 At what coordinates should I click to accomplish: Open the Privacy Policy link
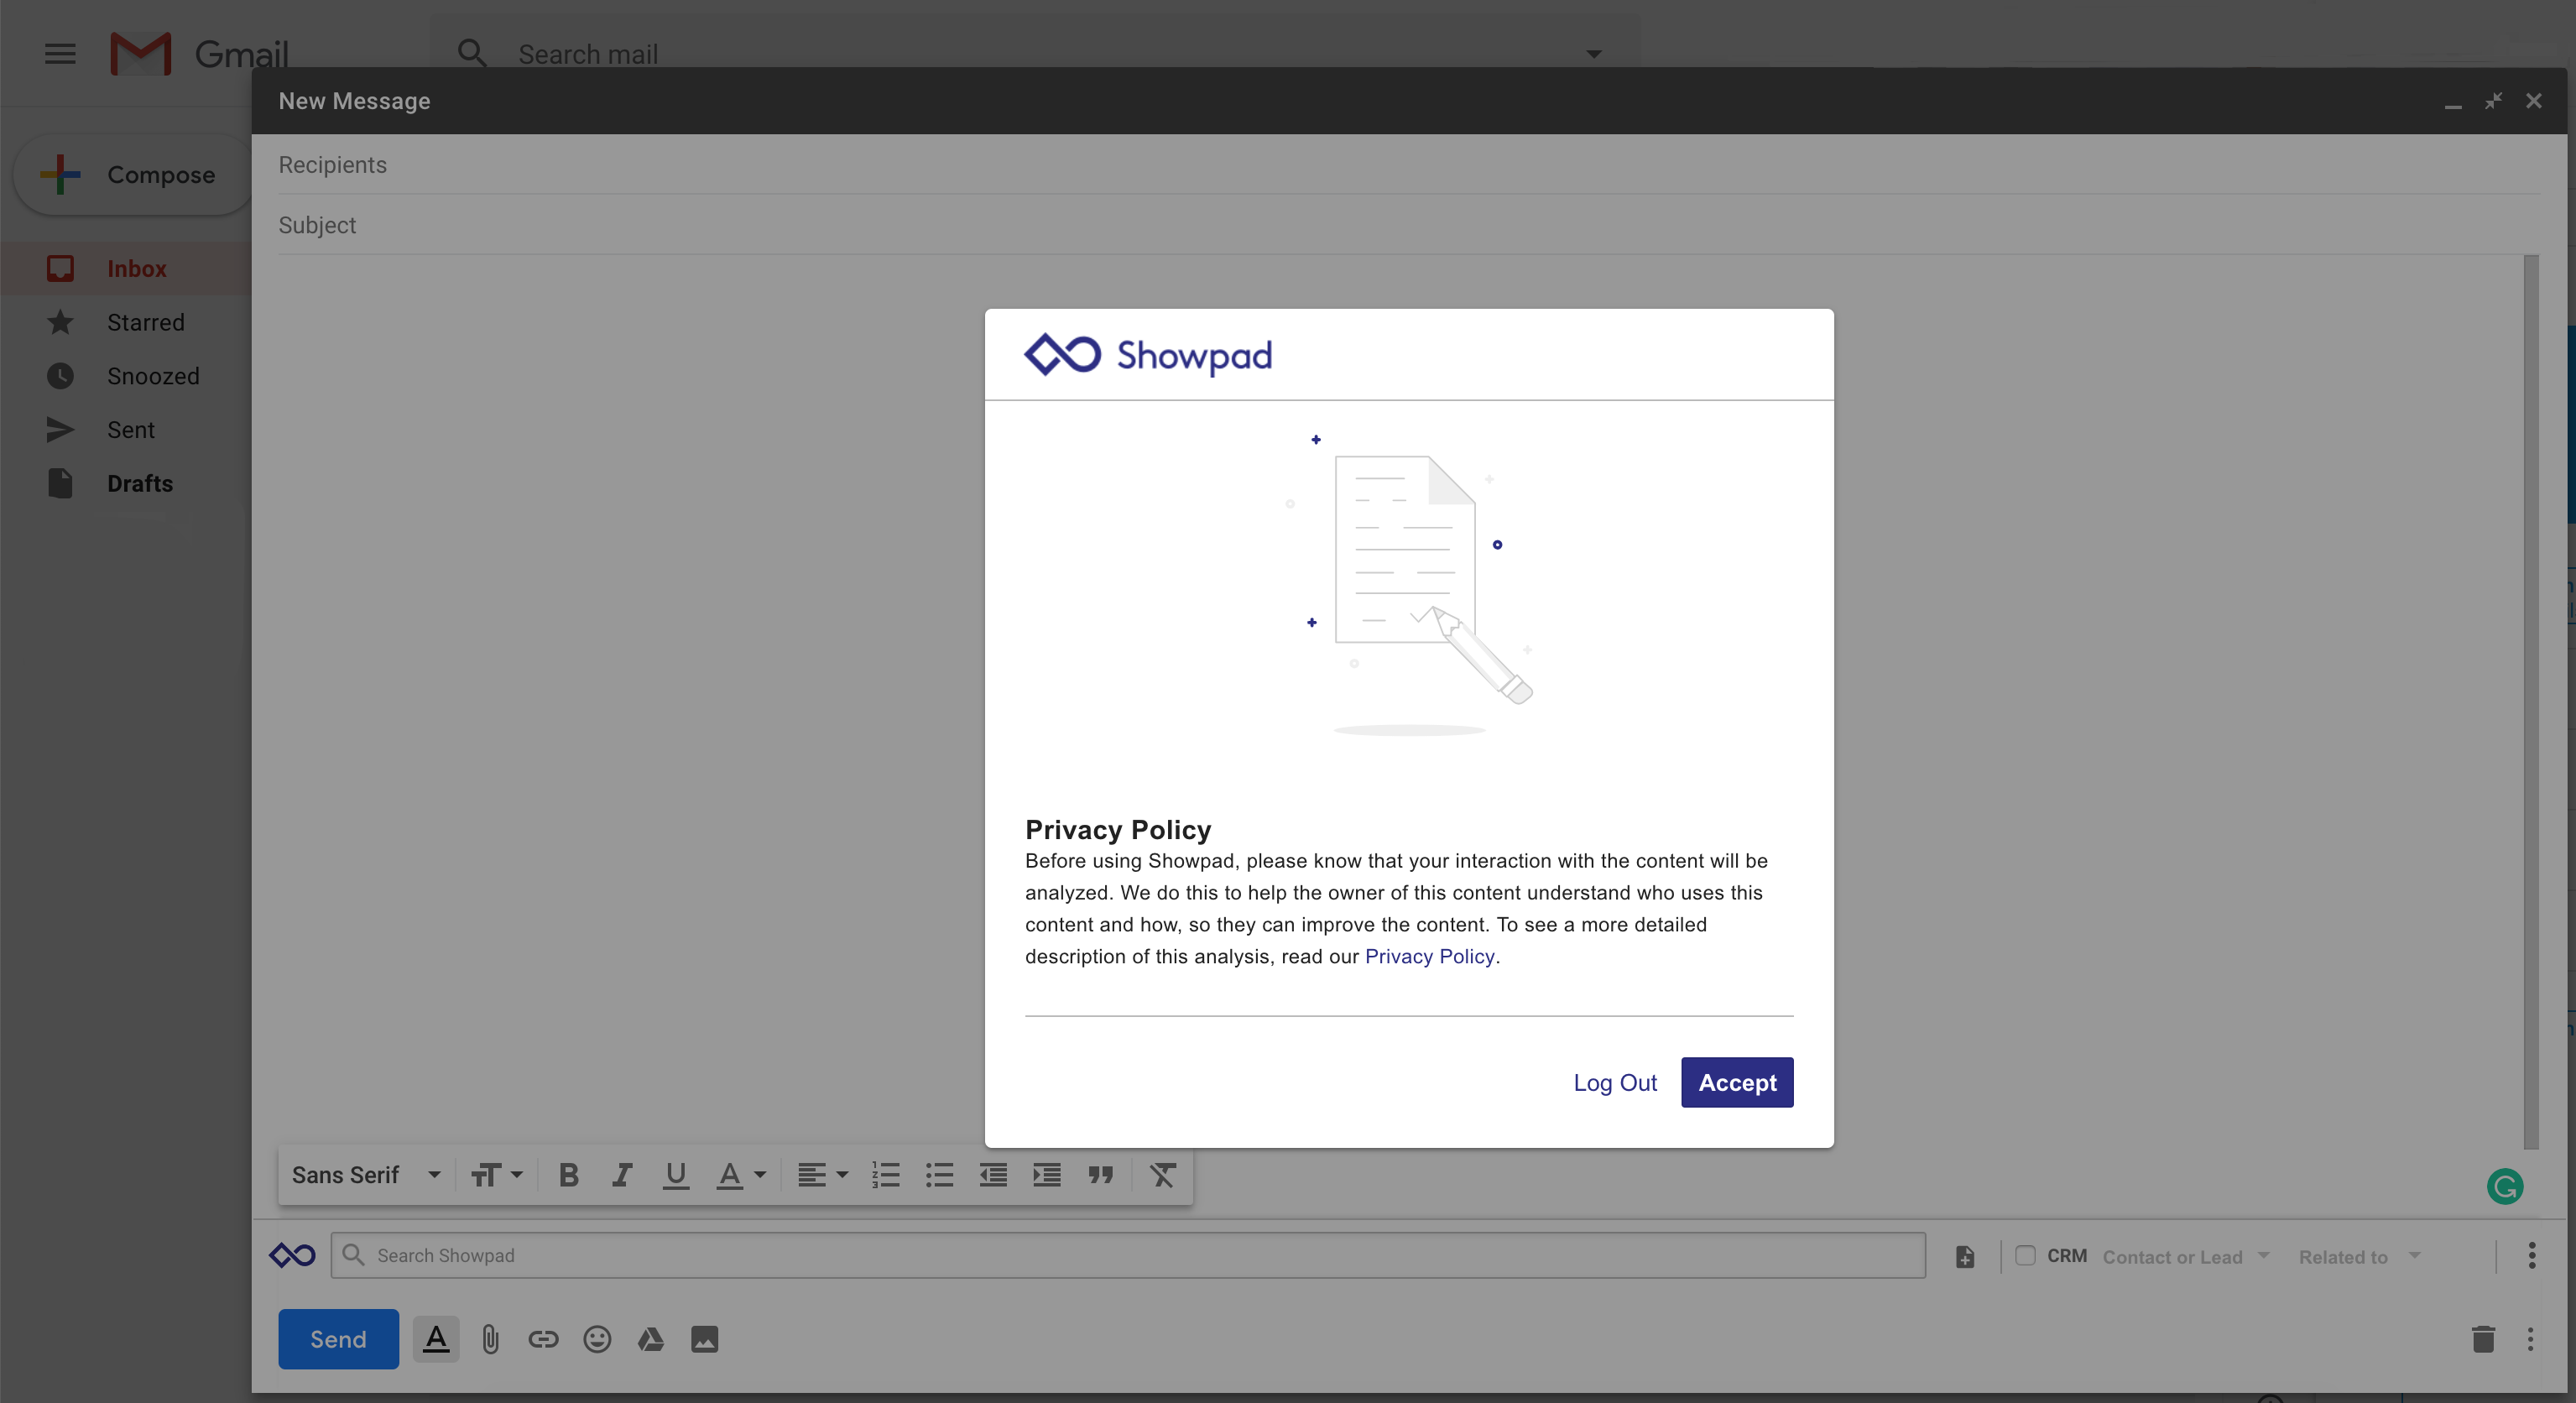coord(1429,956)
